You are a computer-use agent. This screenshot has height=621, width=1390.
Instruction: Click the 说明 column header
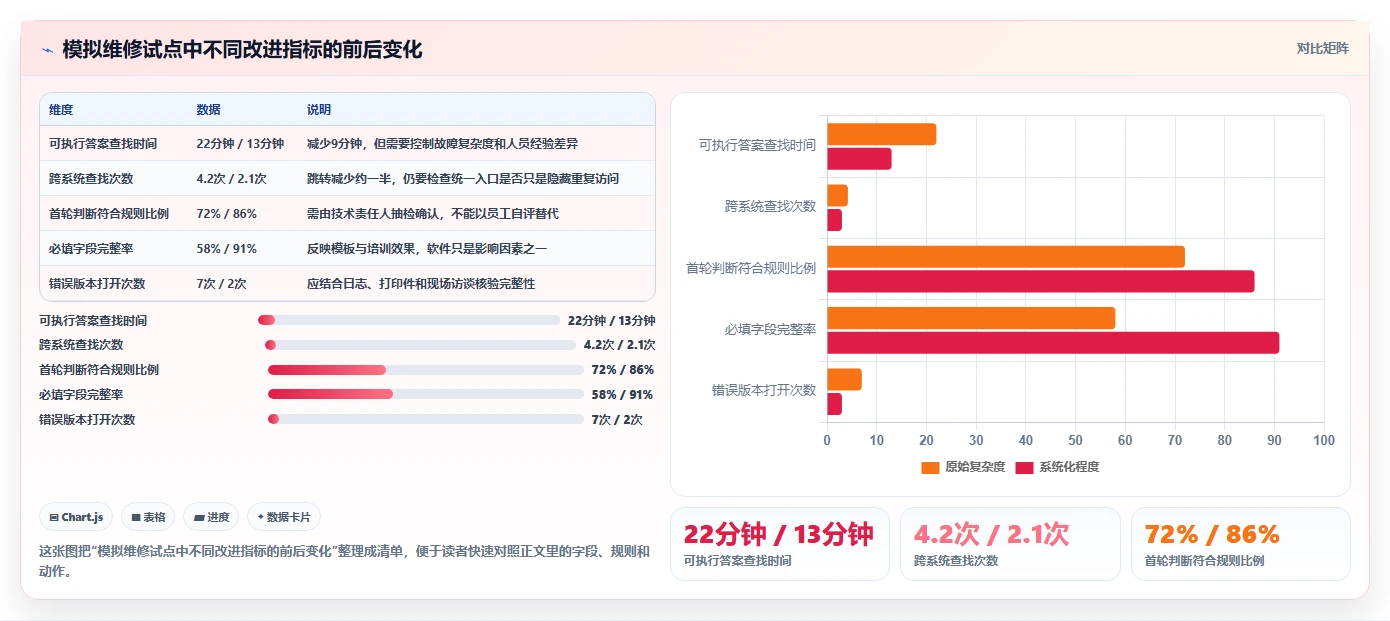coord(319,110)
